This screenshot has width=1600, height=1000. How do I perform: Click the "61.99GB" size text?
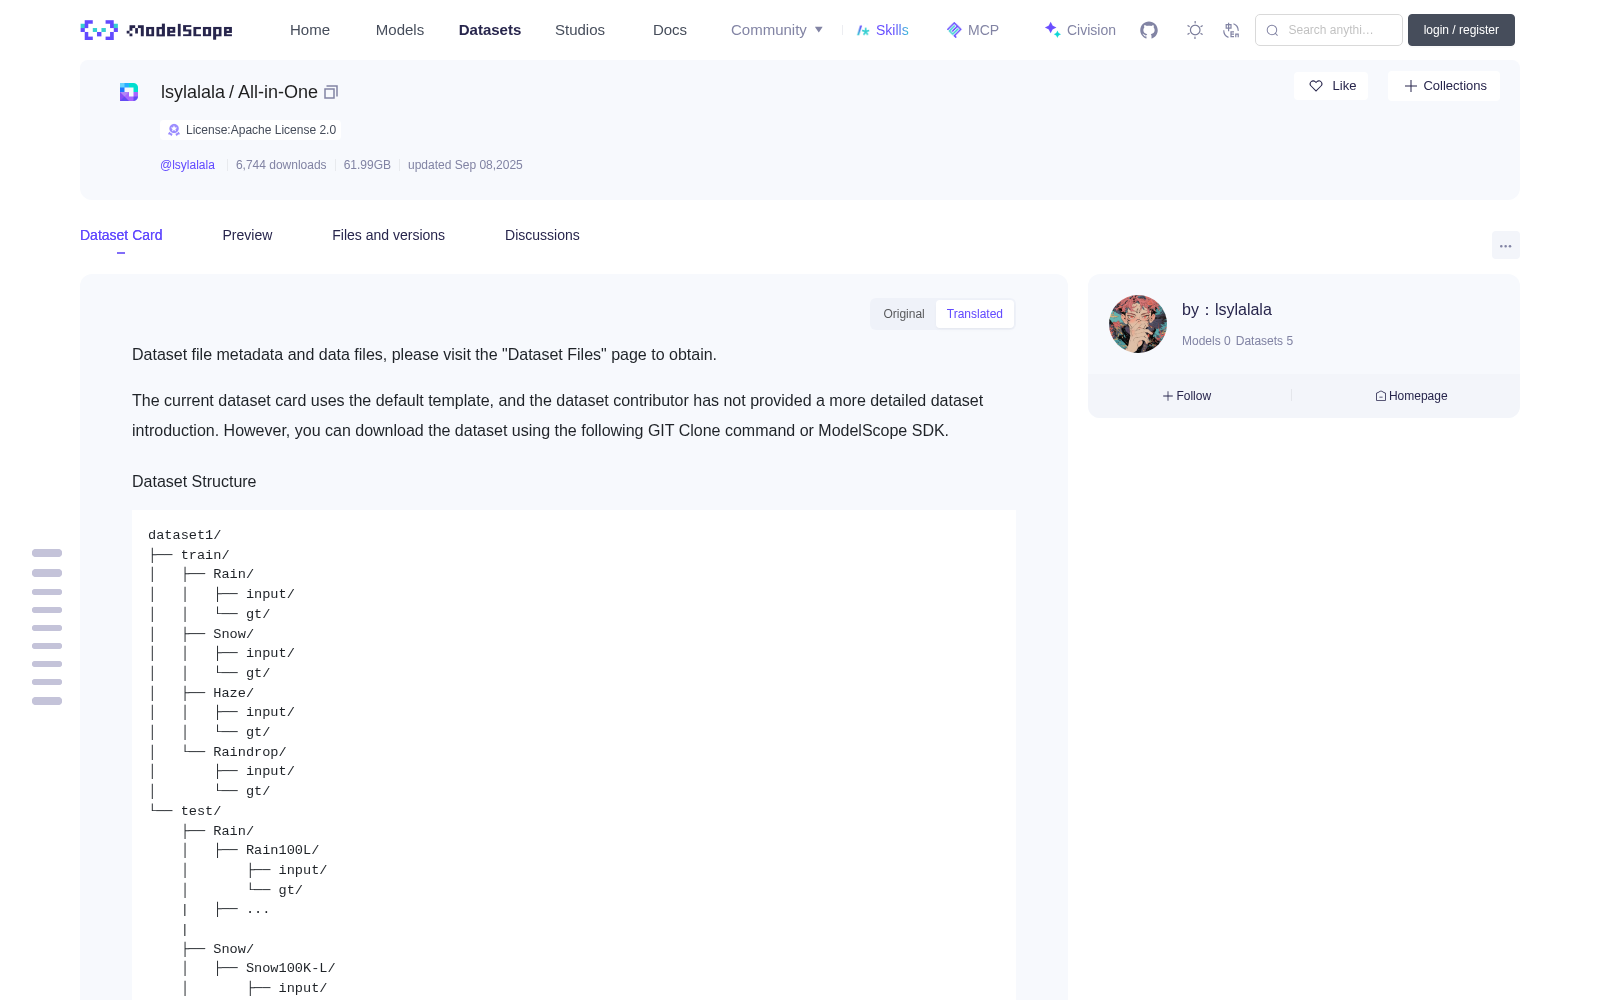[367, 165]
